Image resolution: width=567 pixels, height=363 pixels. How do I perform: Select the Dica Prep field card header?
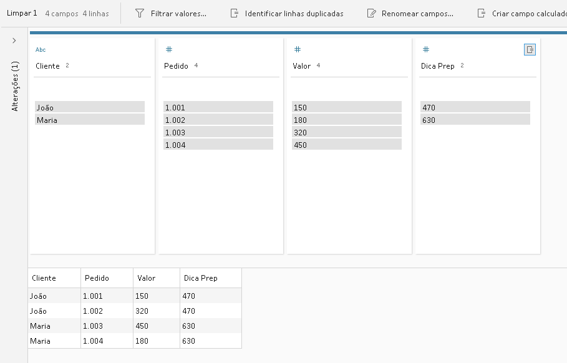click(x=438, y=66)
